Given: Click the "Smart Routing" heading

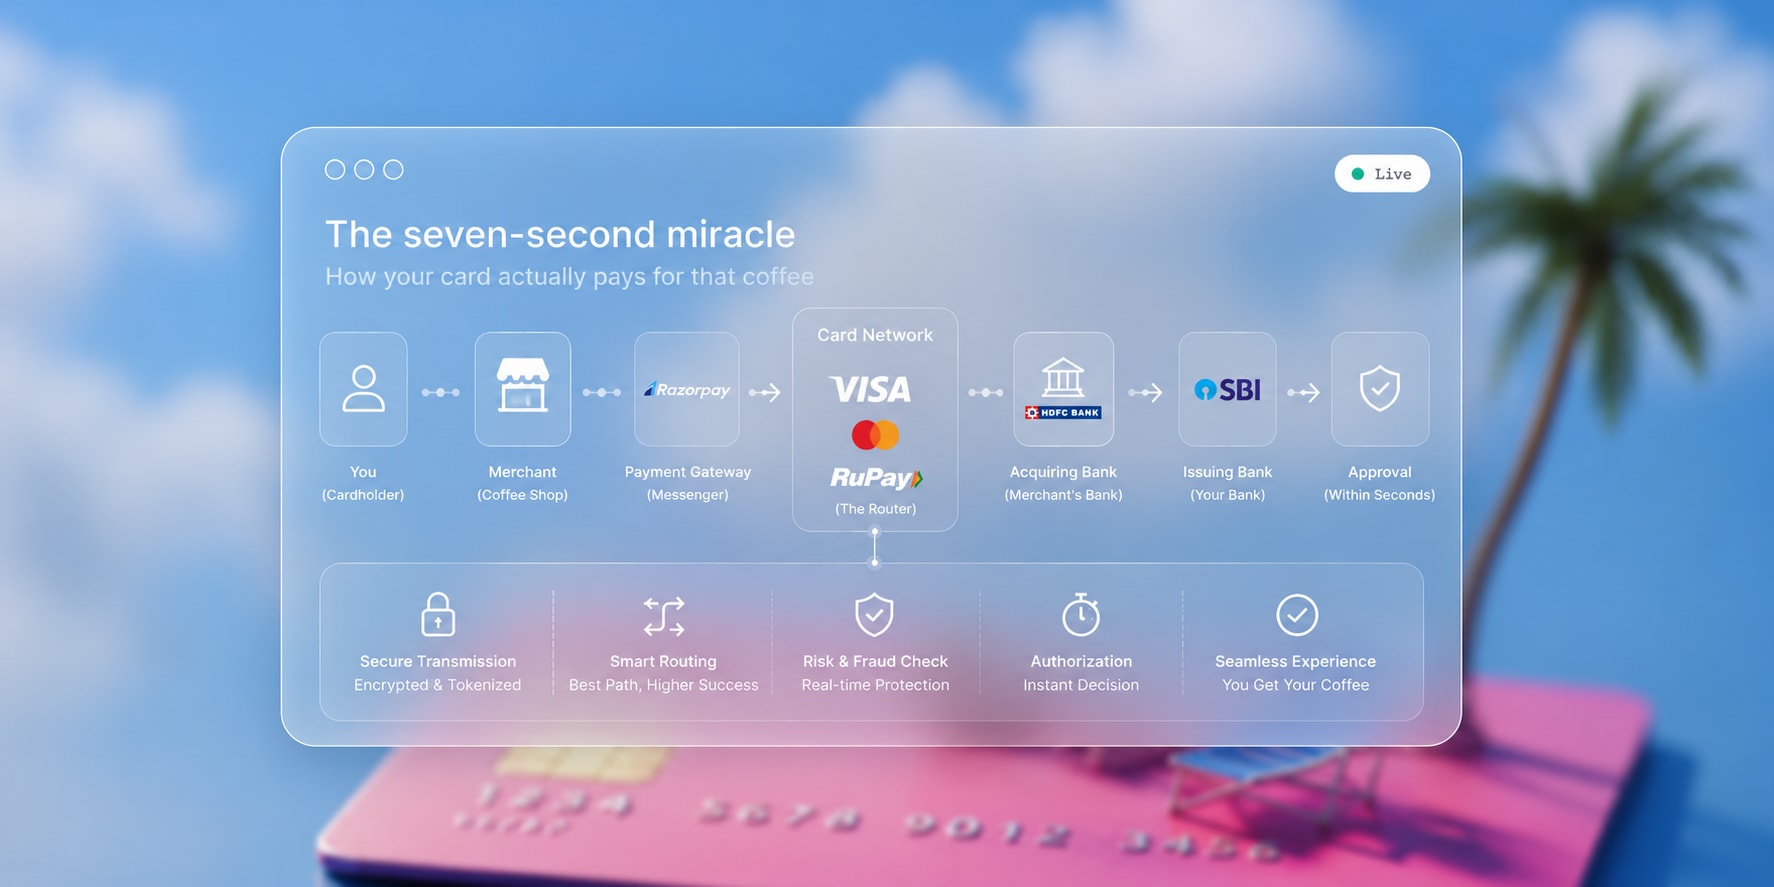Looking at the screenshot, I should 663,661.
